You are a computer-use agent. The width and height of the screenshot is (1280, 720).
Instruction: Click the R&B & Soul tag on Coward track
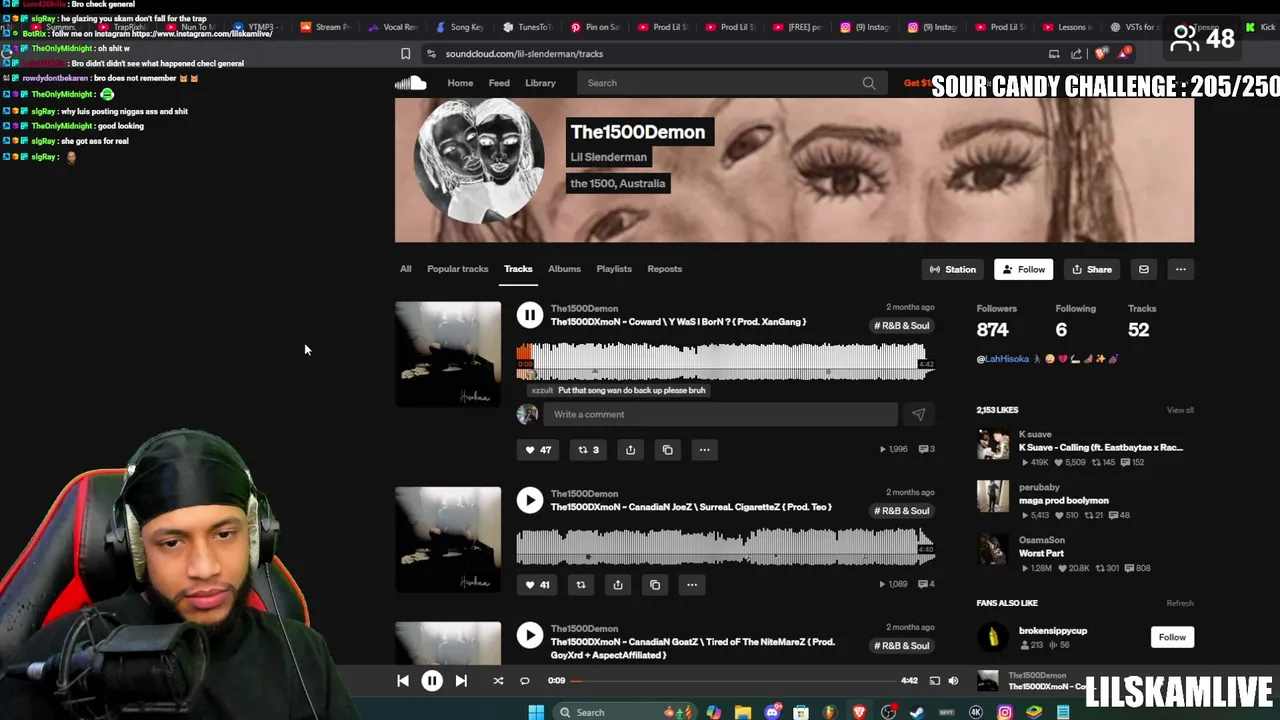(902, 326)
